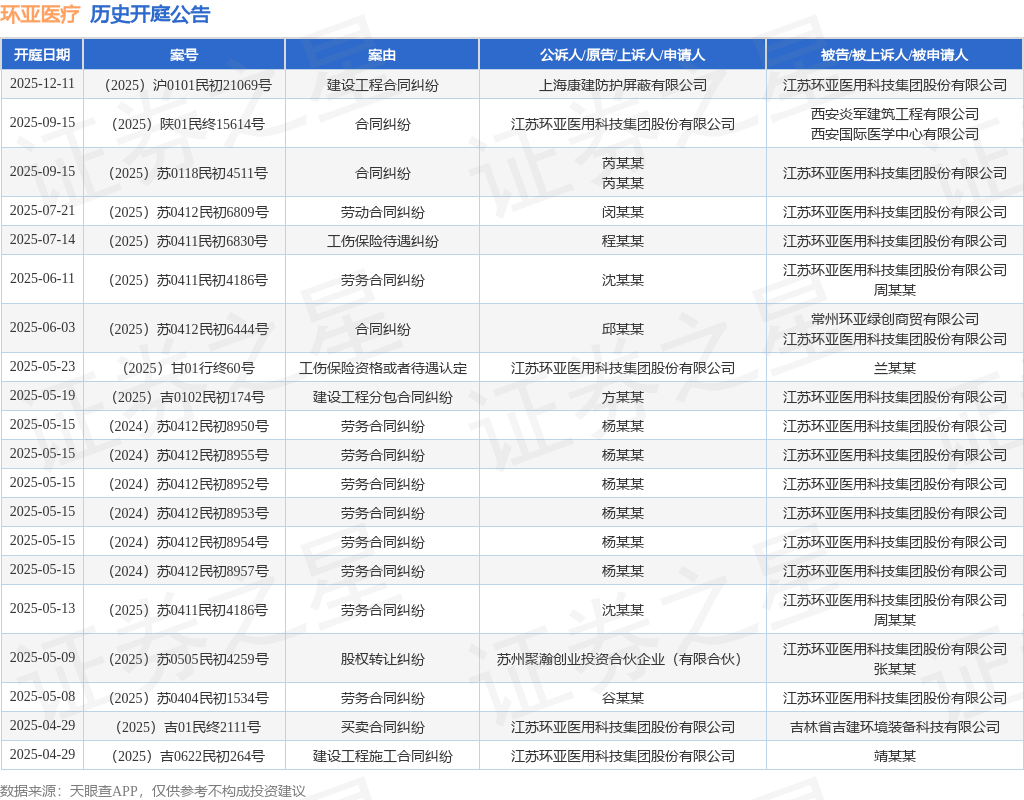Click plaintiff 上海康建防护屏蔽有限公司
This screenshot has height=800, width=1024.
pyautogui.click(x=622, y=85)
